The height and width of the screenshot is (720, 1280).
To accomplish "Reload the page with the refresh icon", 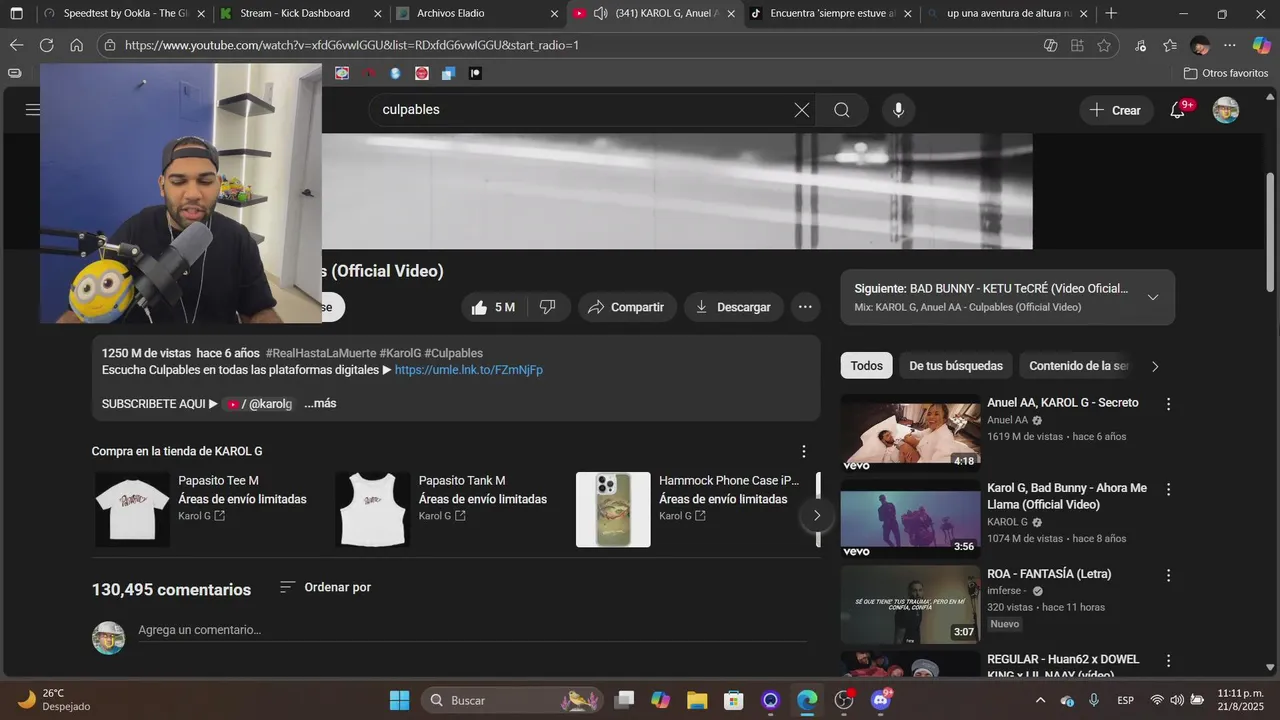I will coord(46,45).
